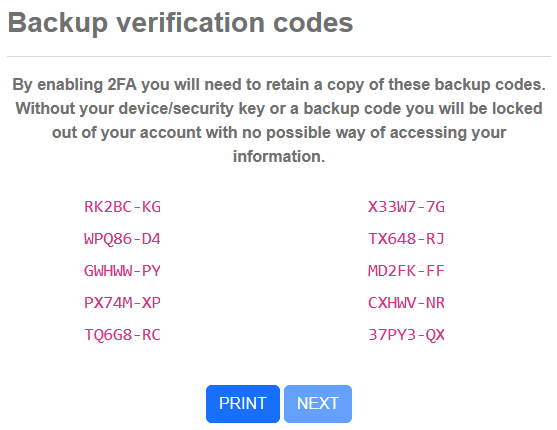The height and width of the screenshot is (430, 557).
Task: Click the 'out of your account' text line
Action: pyautogui.click(x=279, y=133)
